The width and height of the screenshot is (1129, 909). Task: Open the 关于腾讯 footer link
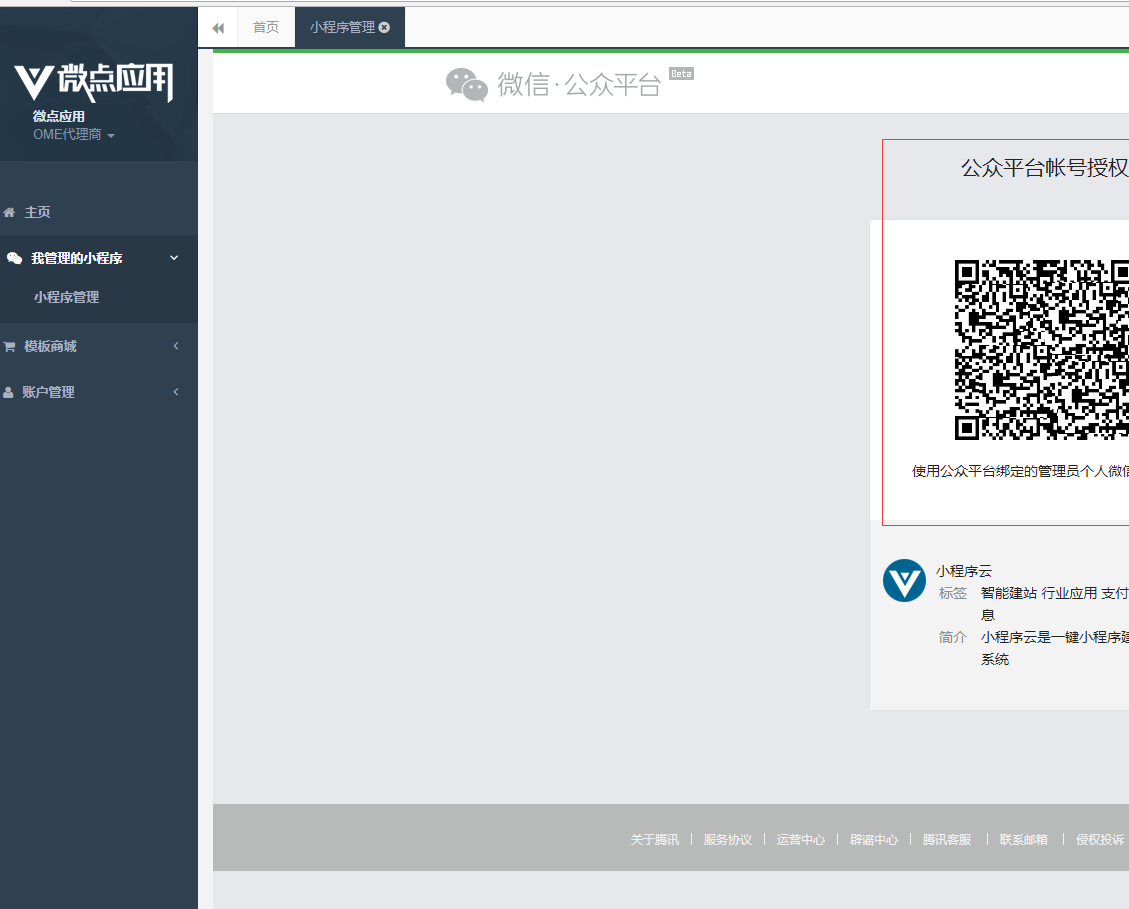point(654,840)
